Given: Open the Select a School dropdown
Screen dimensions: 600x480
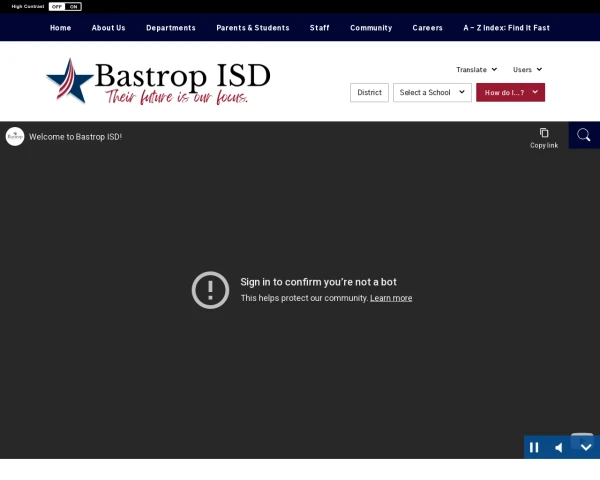Looking at the screenshot, I should [432, 93].
